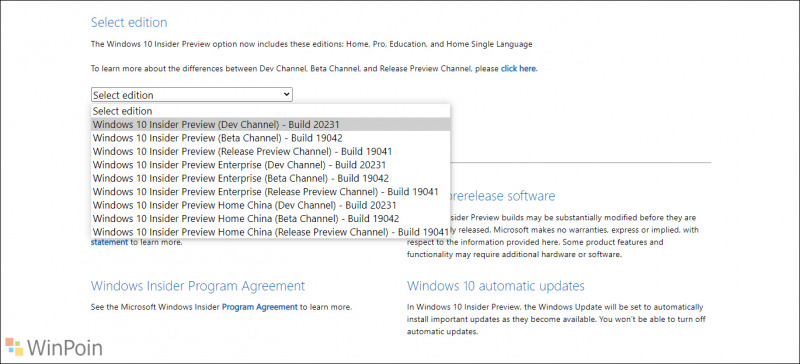The width and height of the screenshot is (800, 364).
Task: Open the Program Agreement link
Action: pos(259,307)
